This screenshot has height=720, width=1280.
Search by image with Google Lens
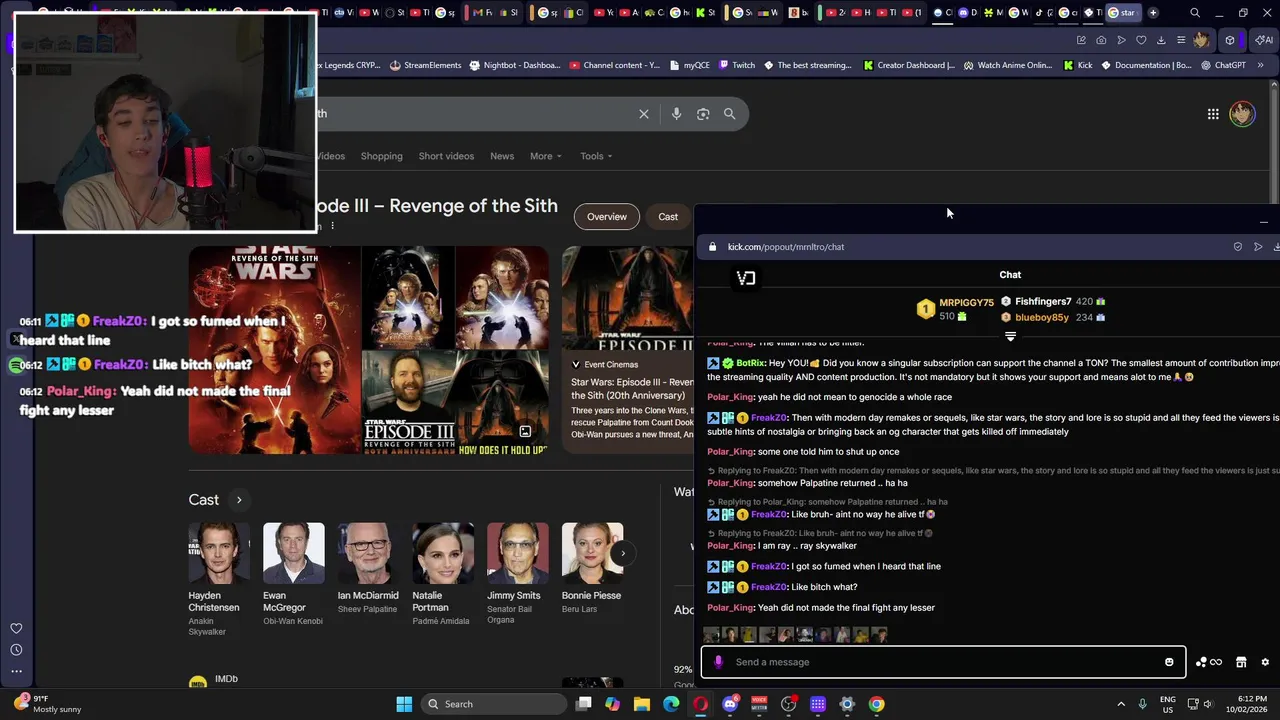tap(703, 114)
